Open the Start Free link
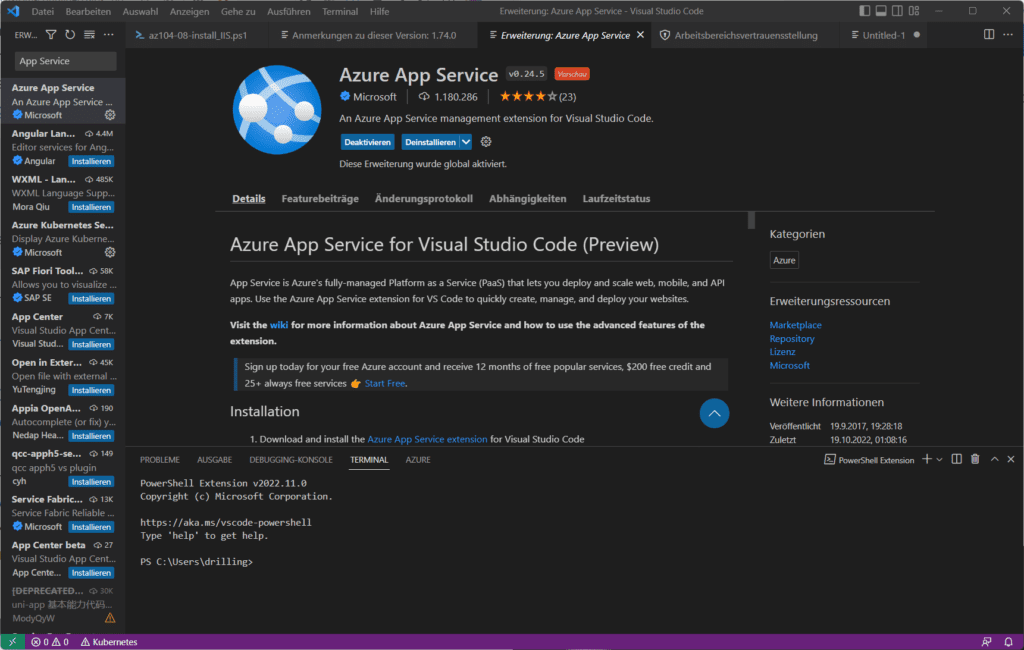 [385, 383]
